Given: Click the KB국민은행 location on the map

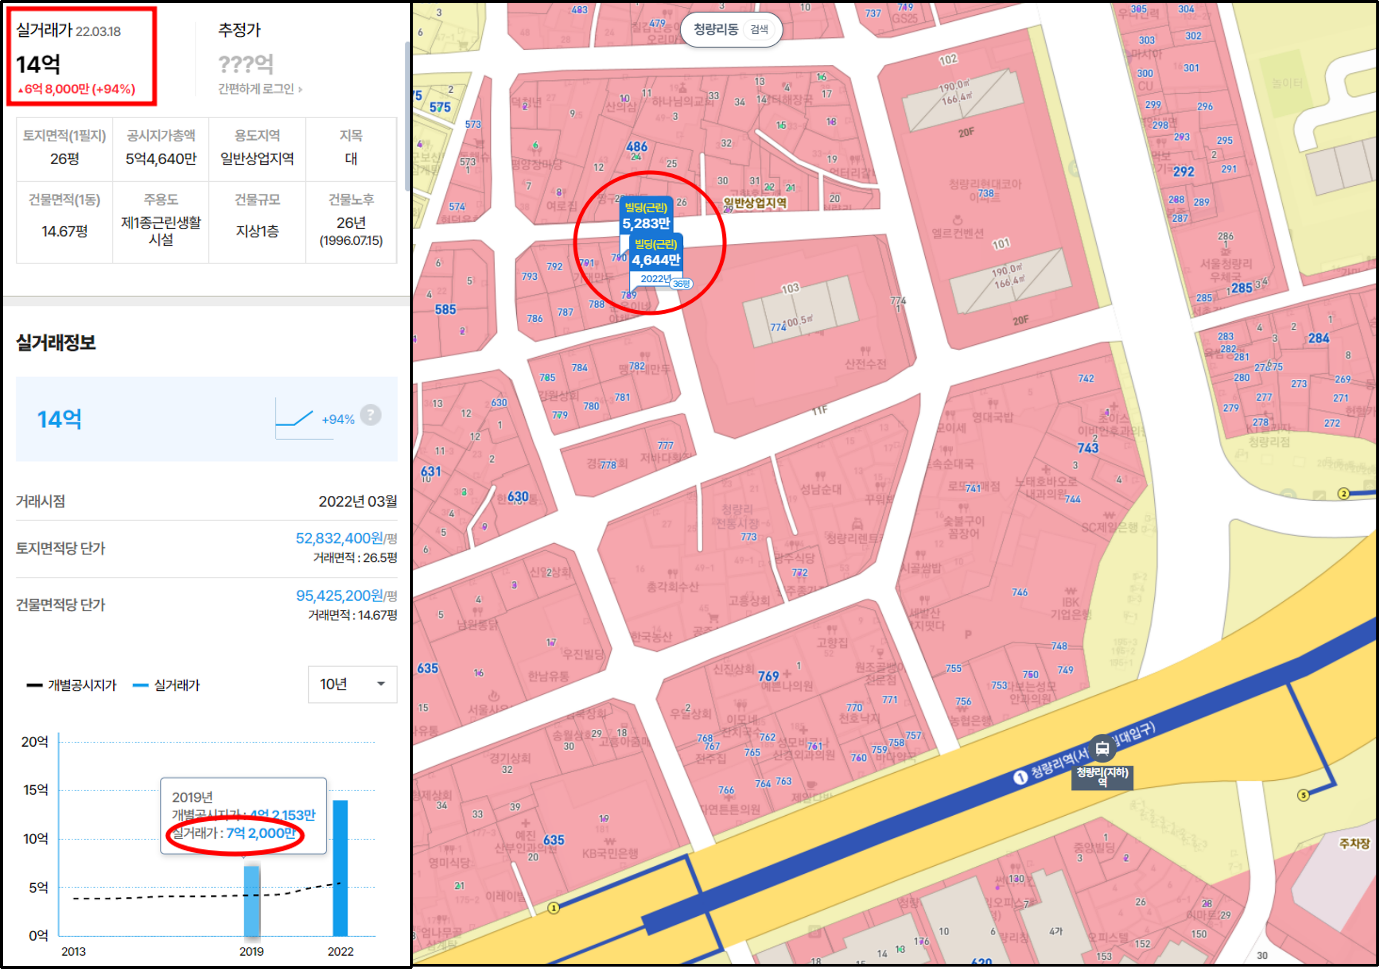Looking at the screenshot, I should pyautogui.click(x=610, y=853).
